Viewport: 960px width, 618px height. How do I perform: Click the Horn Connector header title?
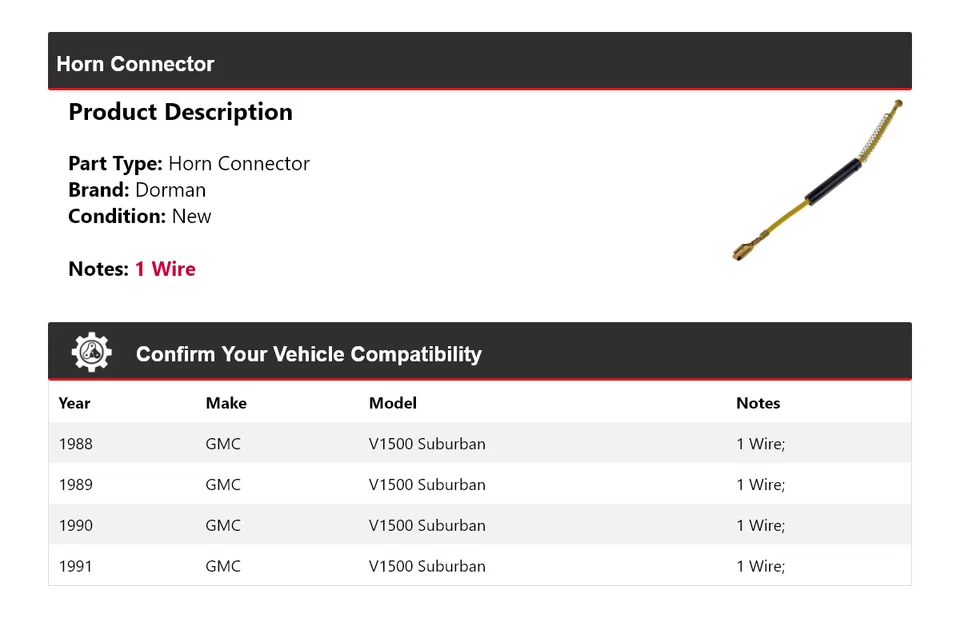[x=135, y=64]
